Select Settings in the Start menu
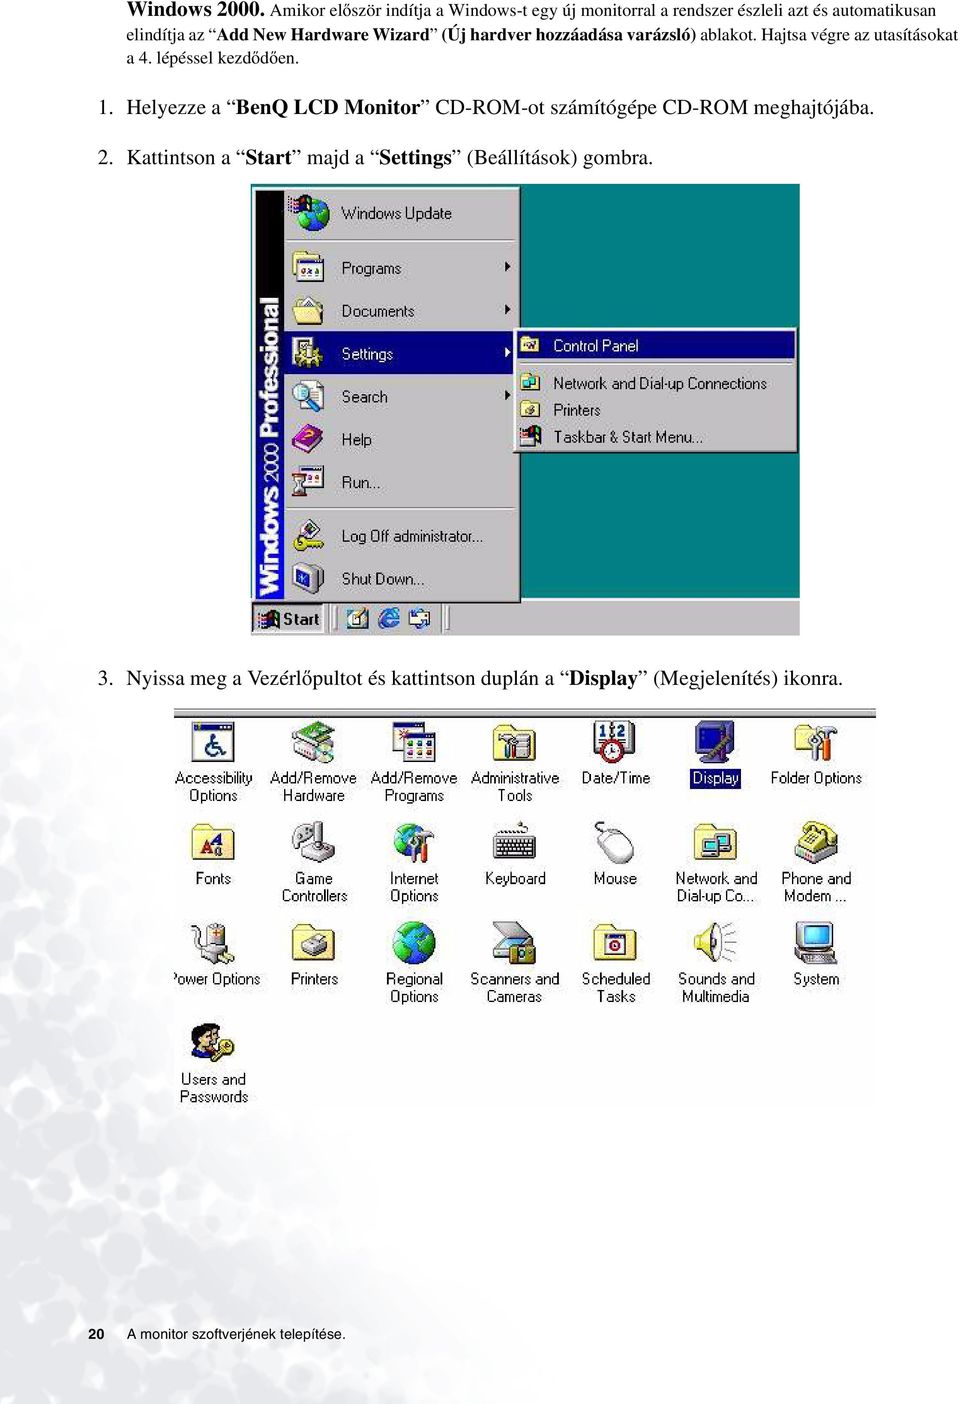Image resolution: width=960 pixels, height=1404 pixels. click(402, 353)
